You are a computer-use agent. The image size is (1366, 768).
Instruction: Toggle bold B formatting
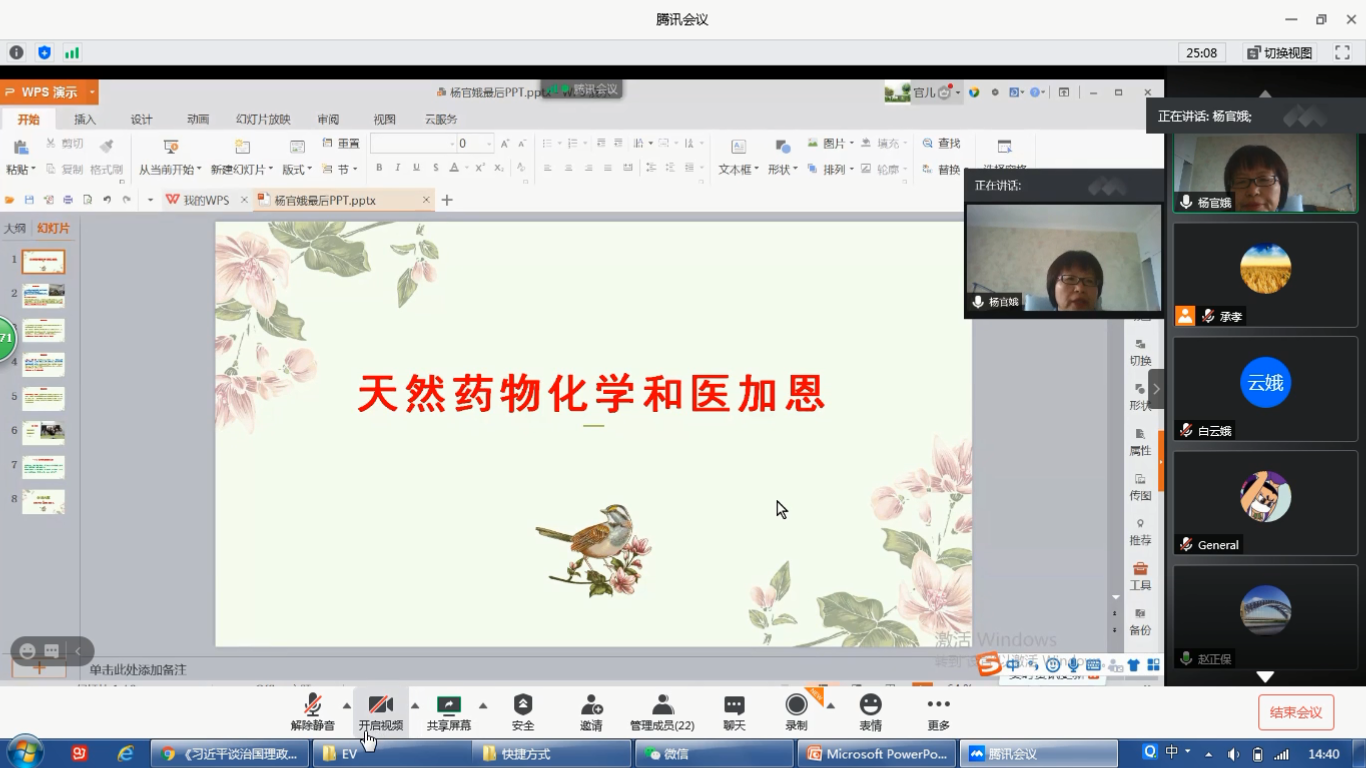coord(379,168)
